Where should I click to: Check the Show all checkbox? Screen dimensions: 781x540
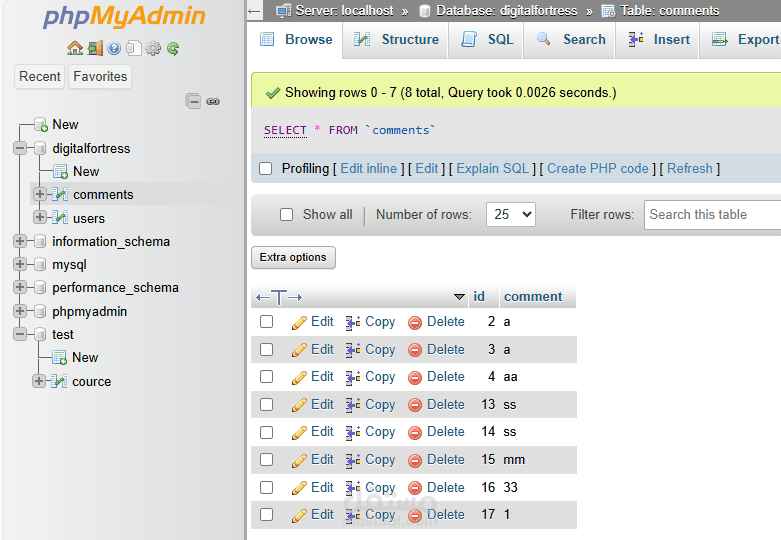[286, 214]
